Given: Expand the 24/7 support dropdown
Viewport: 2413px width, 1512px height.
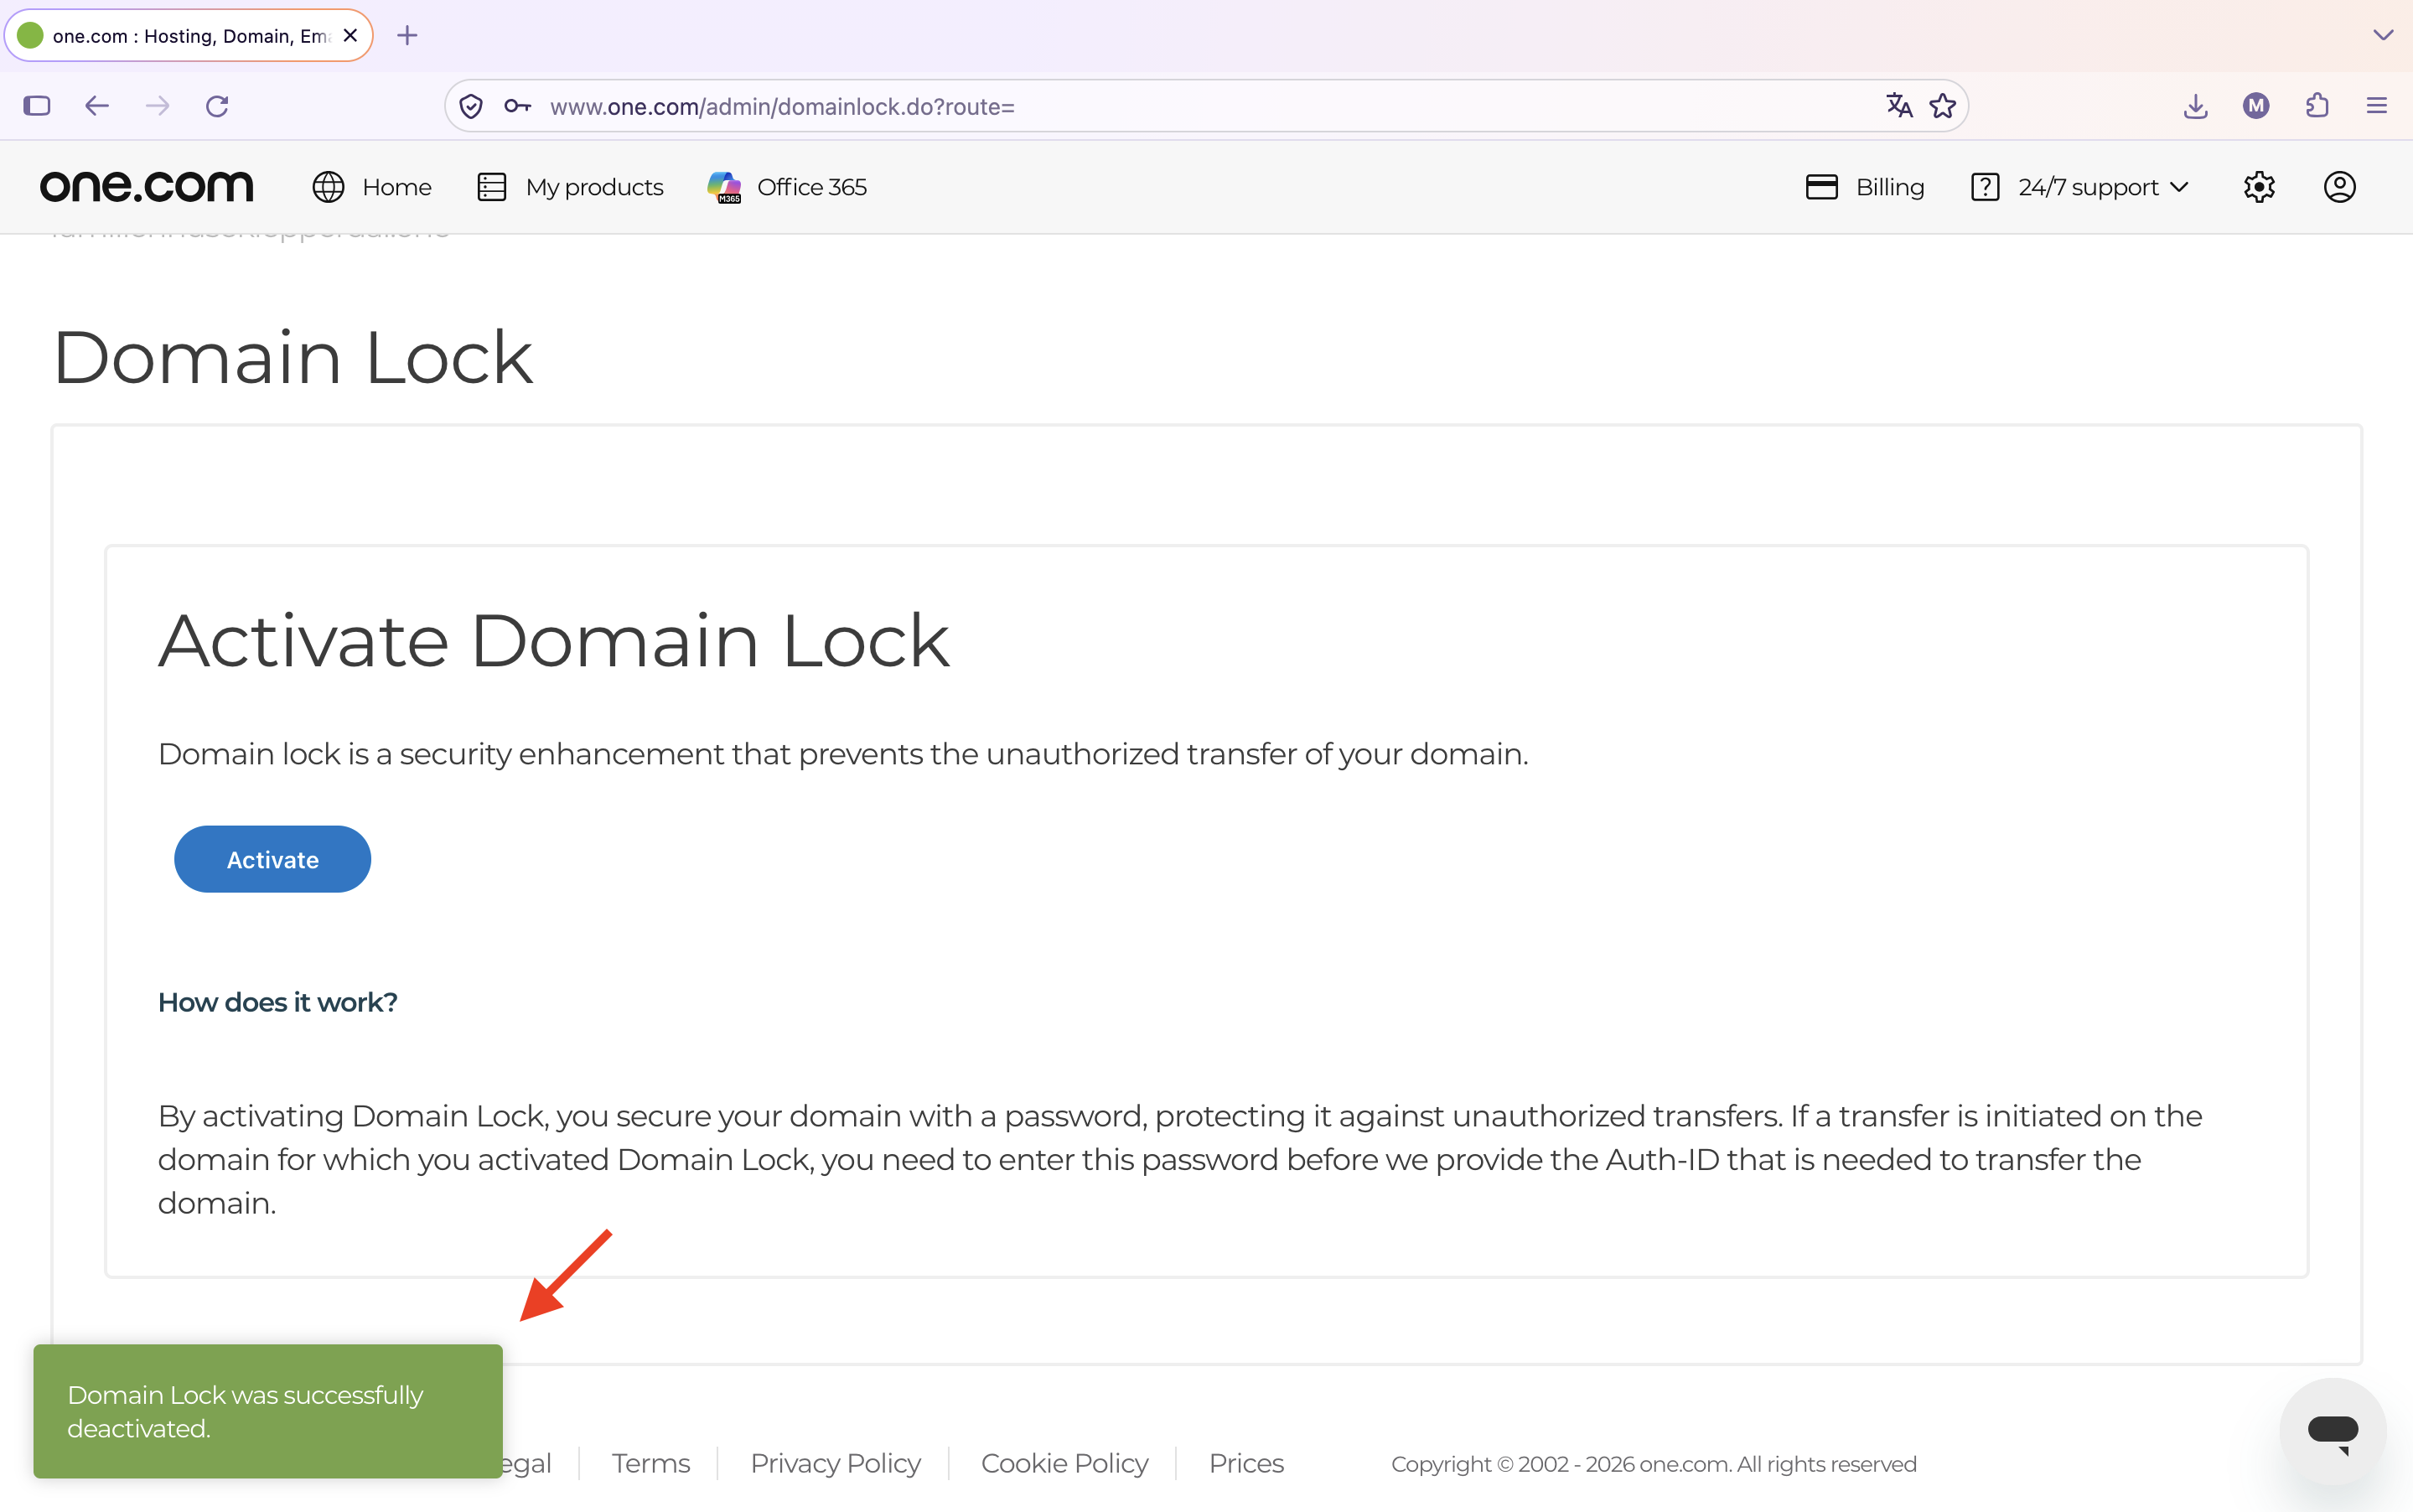Looking at the screenshot, I should point(2080,187).
